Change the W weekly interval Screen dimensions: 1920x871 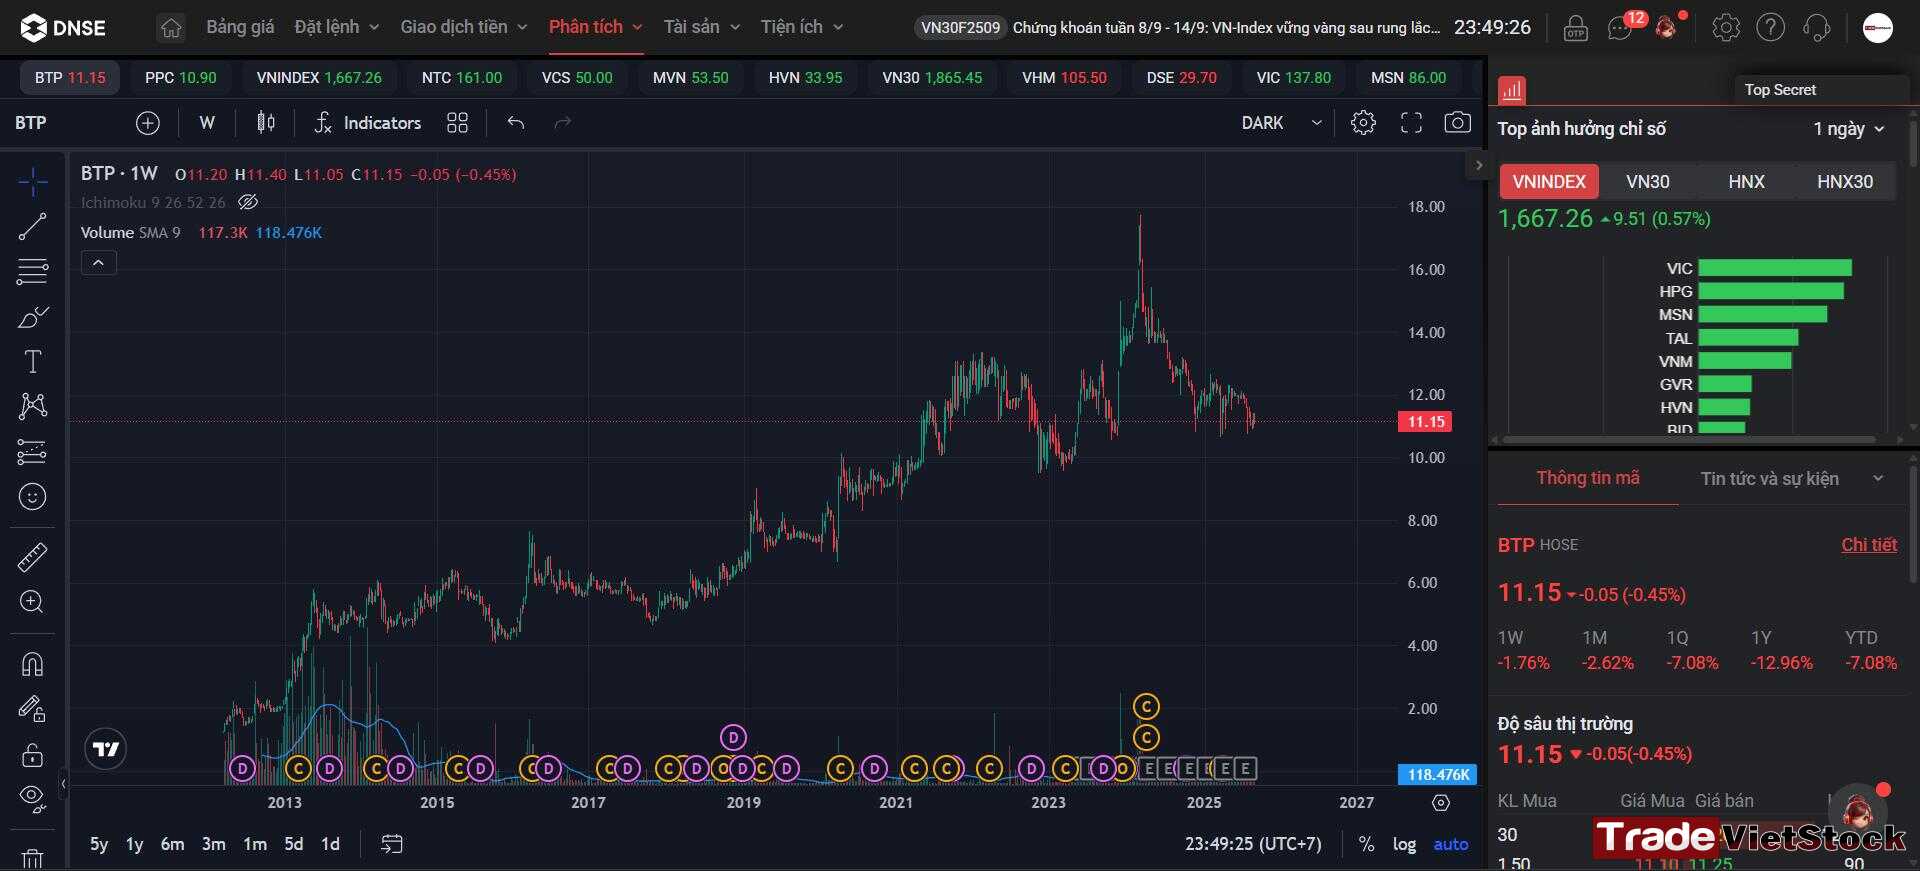[x=207, y=123]
